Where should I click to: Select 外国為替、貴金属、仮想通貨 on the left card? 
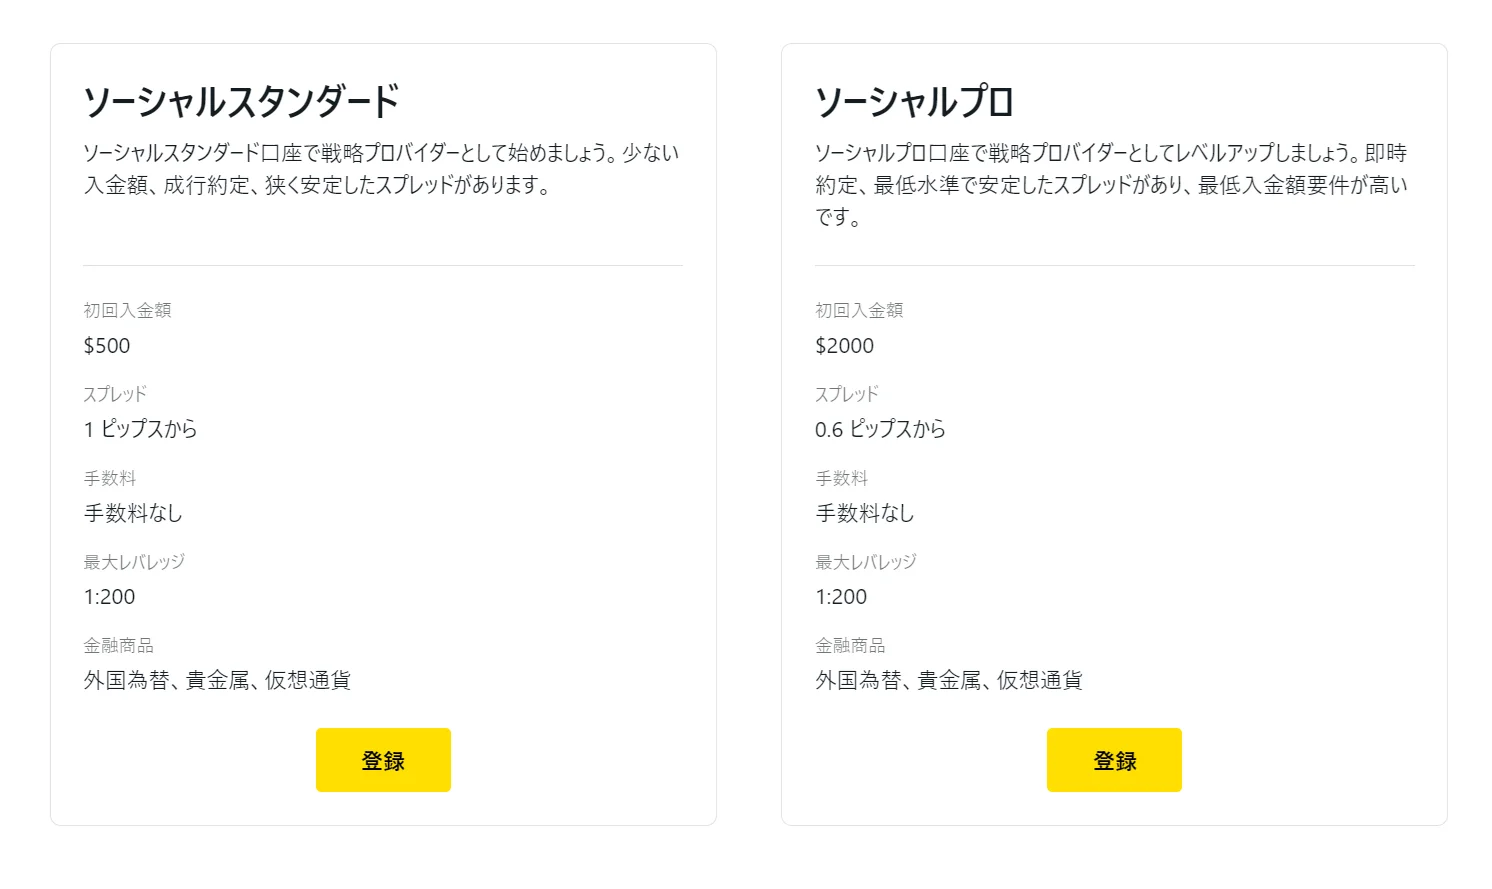[218, 681]
